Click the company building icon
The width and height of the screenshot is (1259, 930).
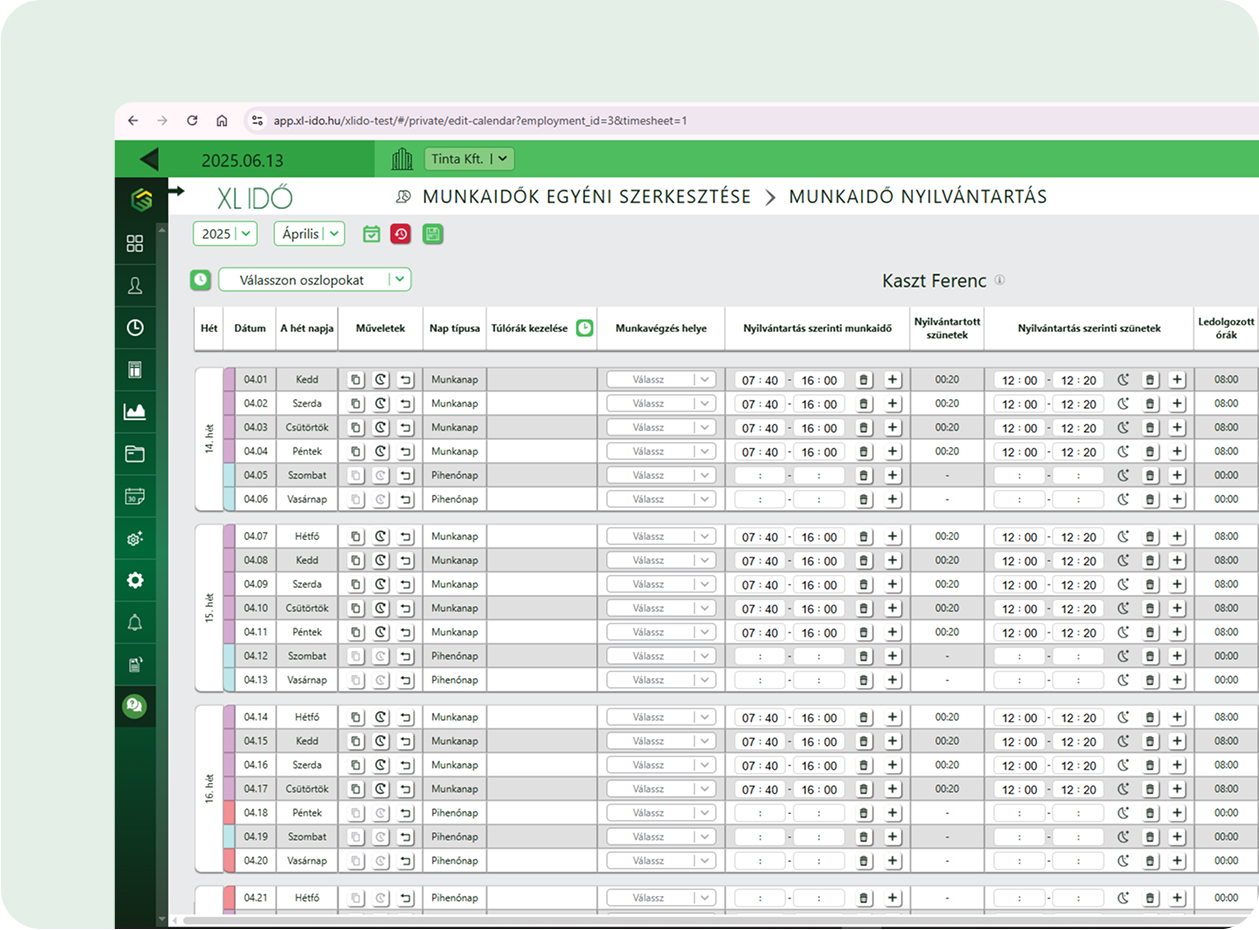(x=401, y=158)
